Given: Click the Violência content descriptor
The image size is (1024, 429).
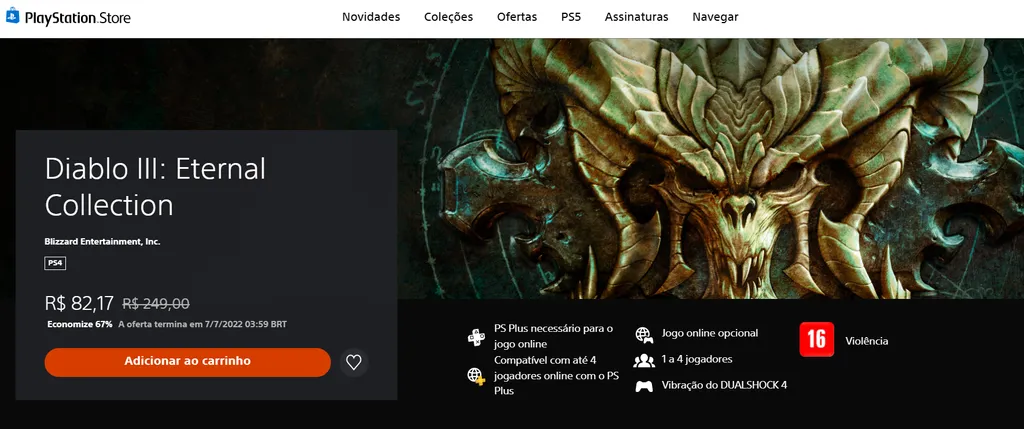Looking at the screenshot, I should (x=867, y=341).
